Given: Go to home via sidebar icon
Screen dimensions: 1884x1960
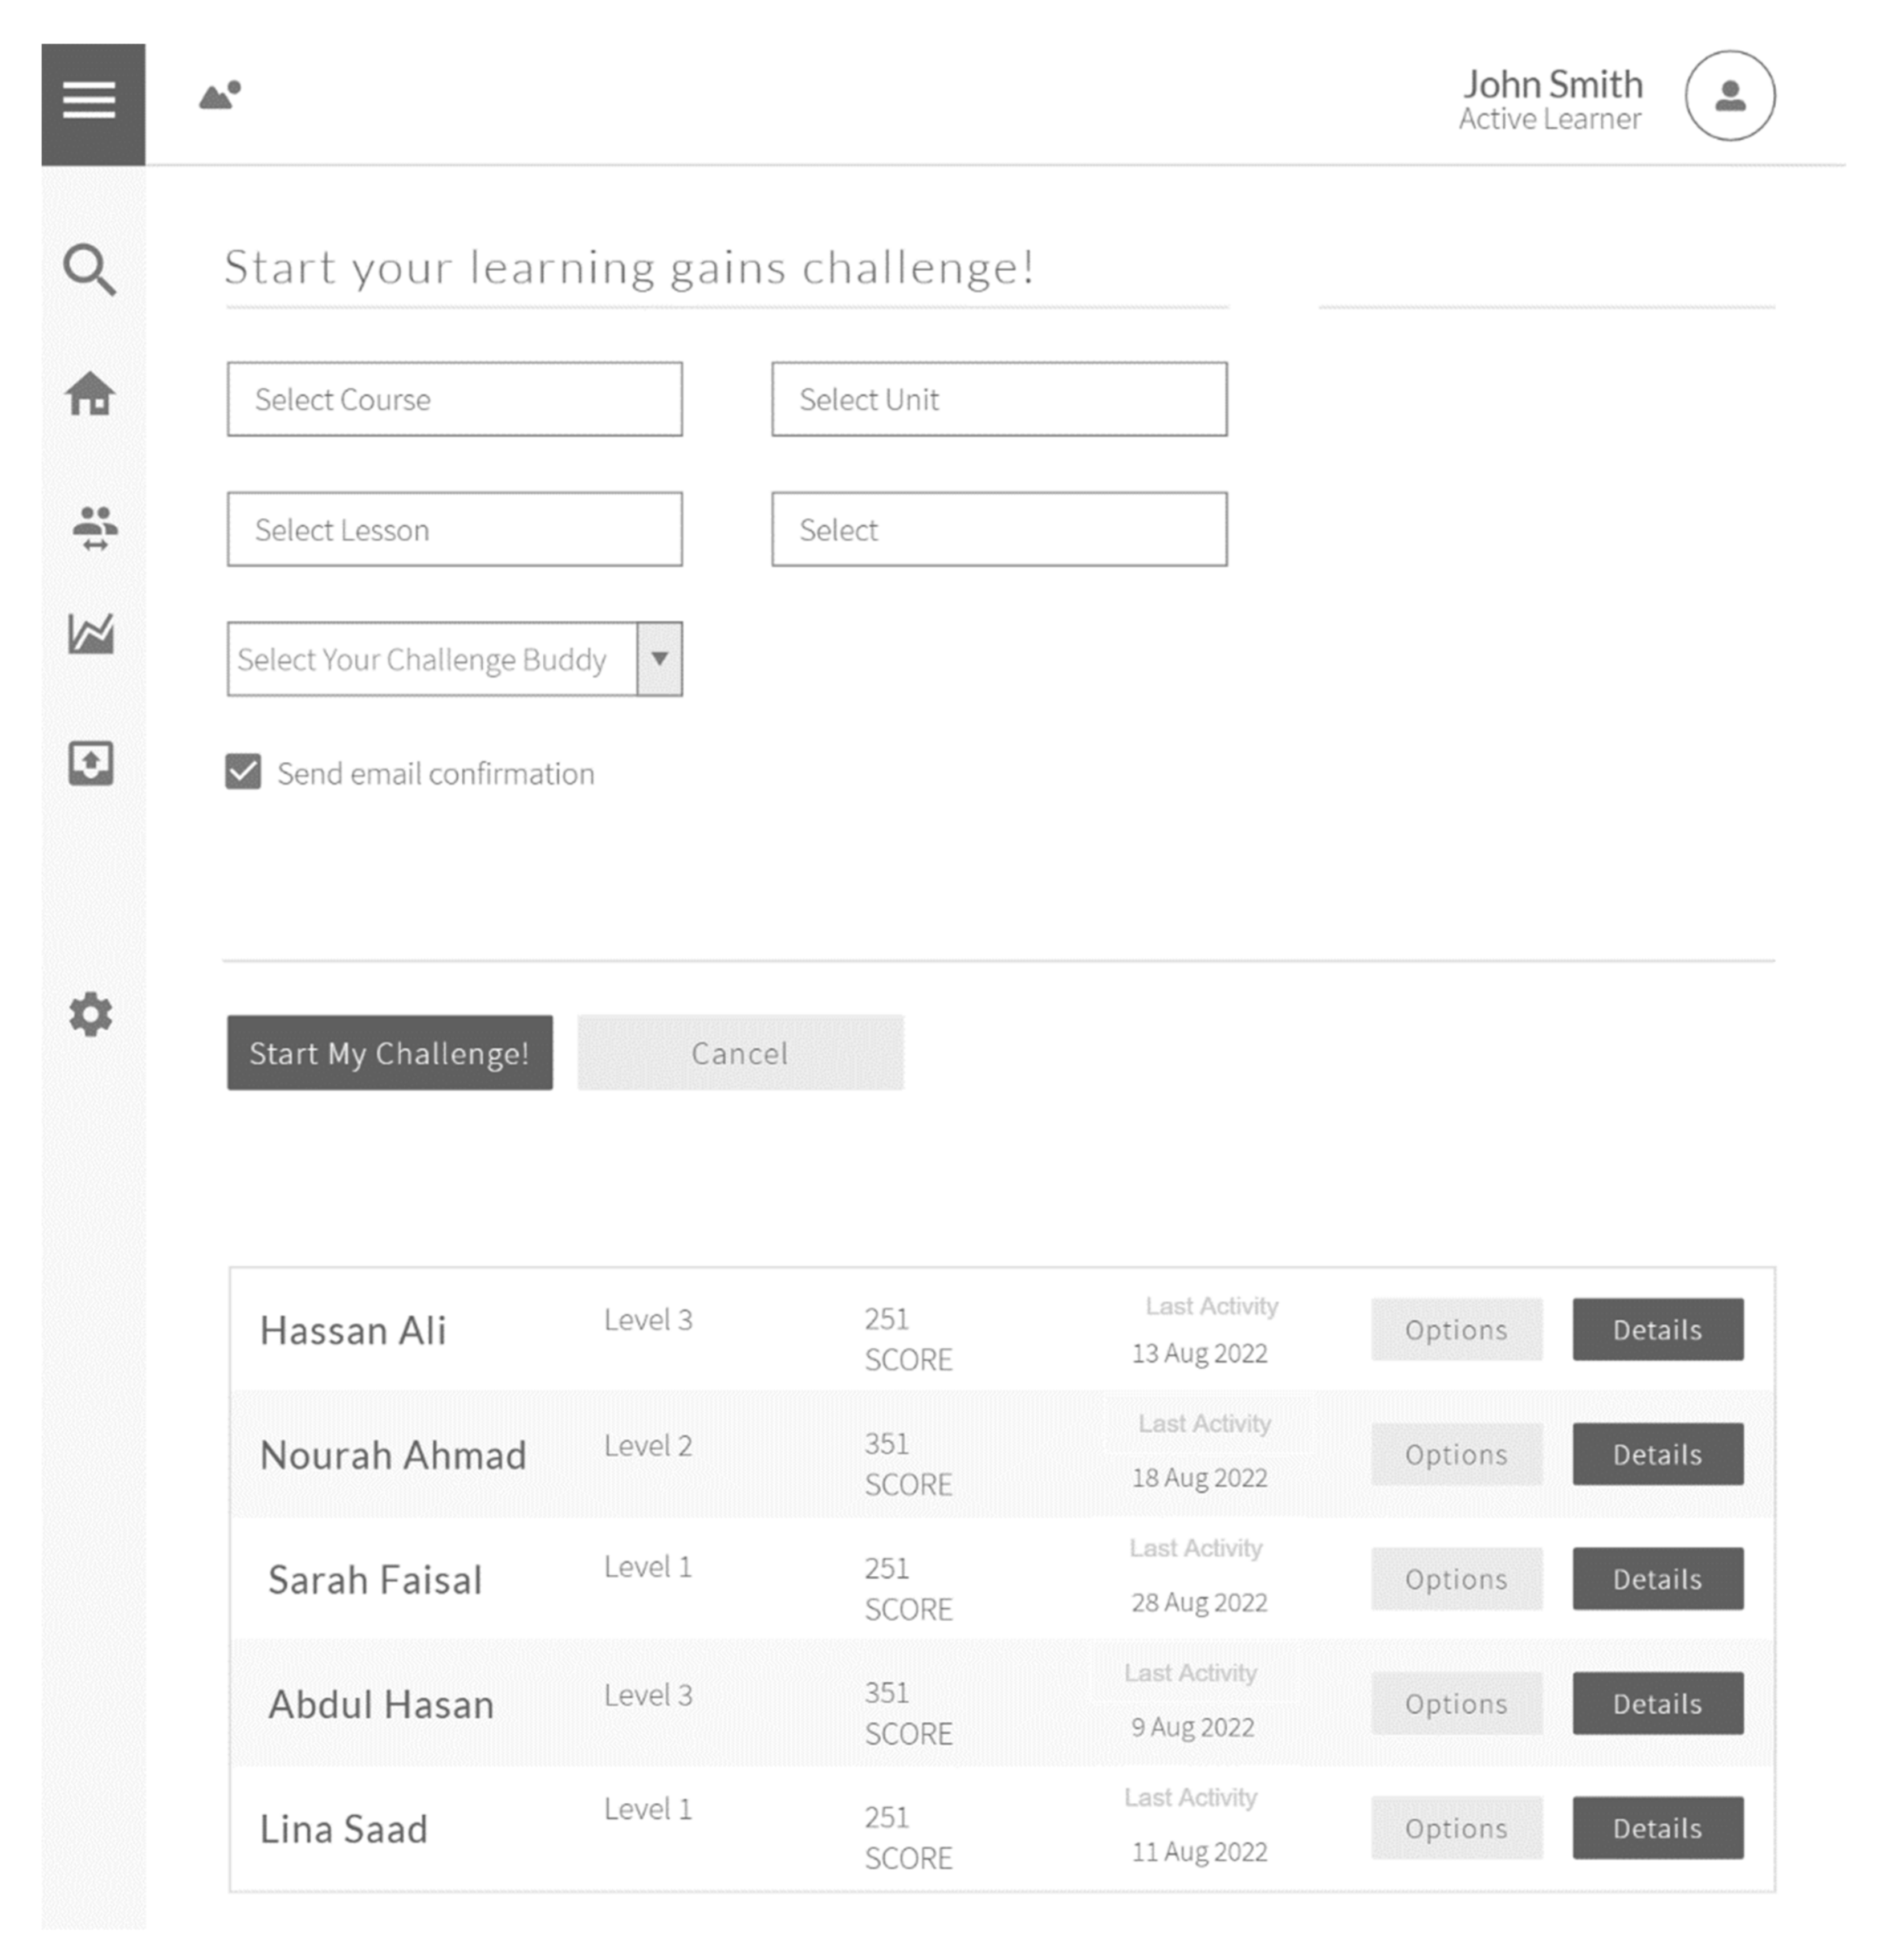Looking at the screenshot, I should click(90, 393).
